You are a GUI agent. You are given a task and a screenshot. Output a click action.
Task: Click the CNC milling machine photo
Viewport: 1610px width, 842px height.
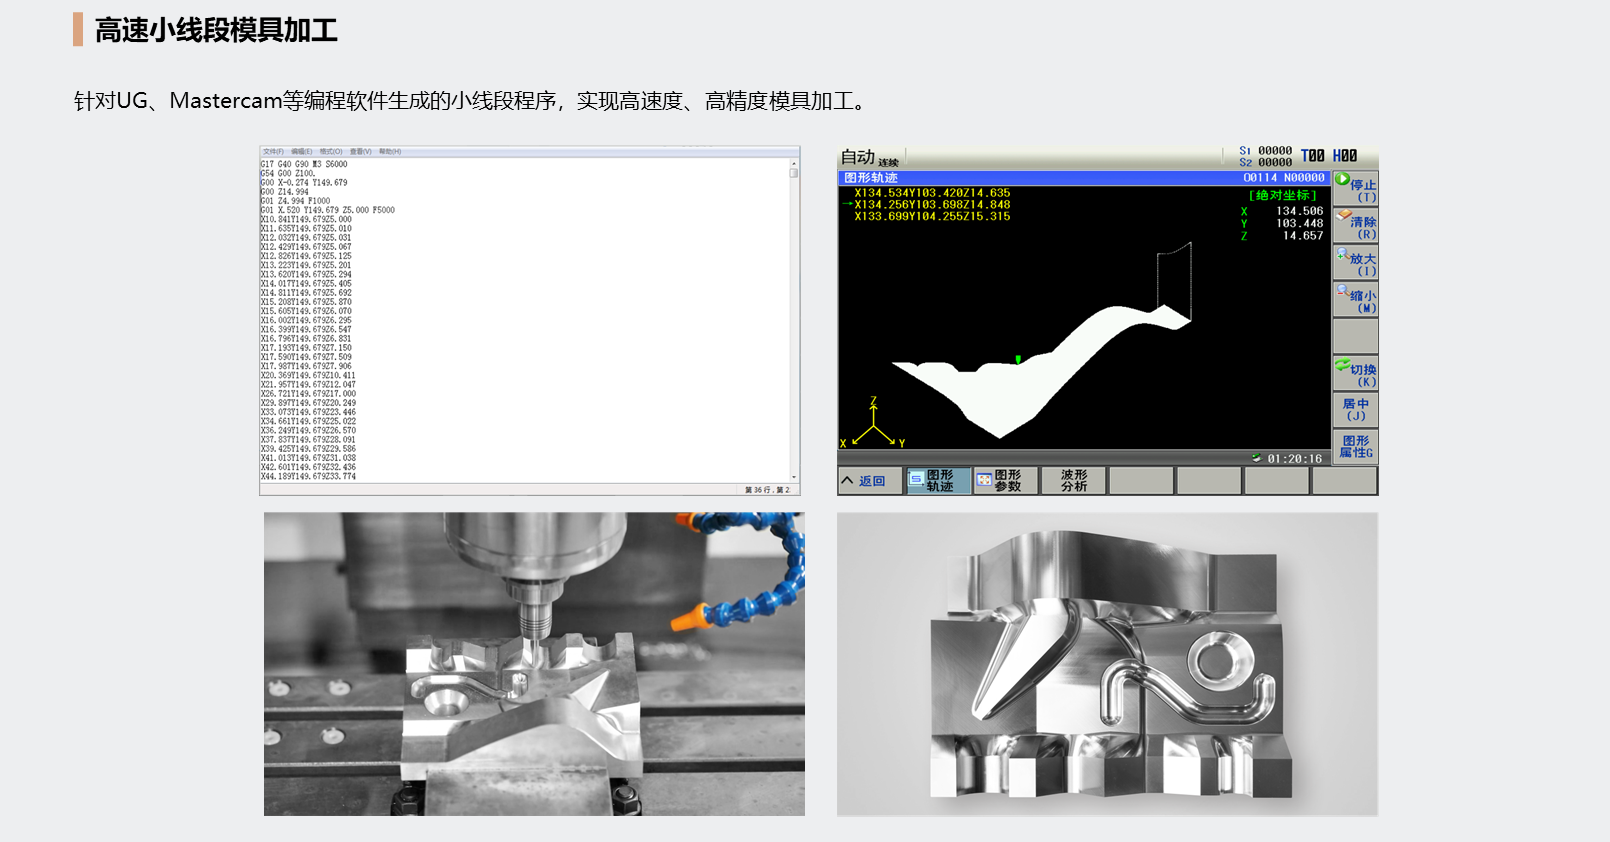pos(534,664)
